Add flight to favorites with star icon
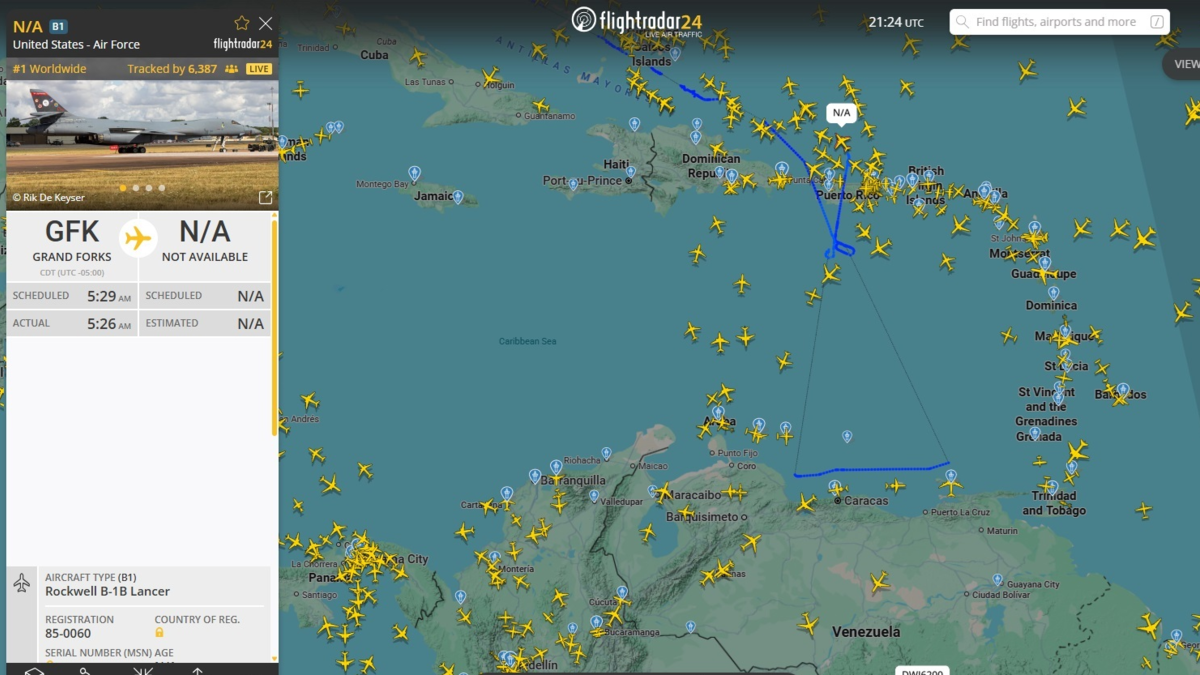This screenshot has width=1200, height=675. point(241,23)
